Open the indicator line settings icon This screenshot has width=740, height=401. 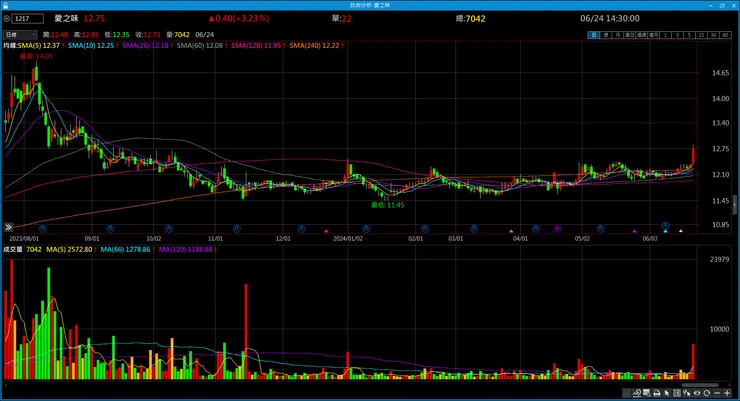pos(637,393)
